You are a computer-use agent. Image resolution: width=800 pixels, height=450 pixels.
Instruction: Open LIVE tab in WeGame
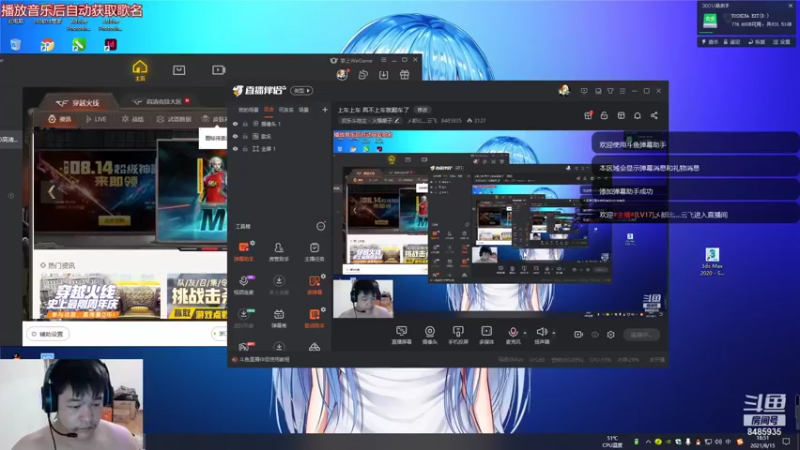[x=96, y=119]
